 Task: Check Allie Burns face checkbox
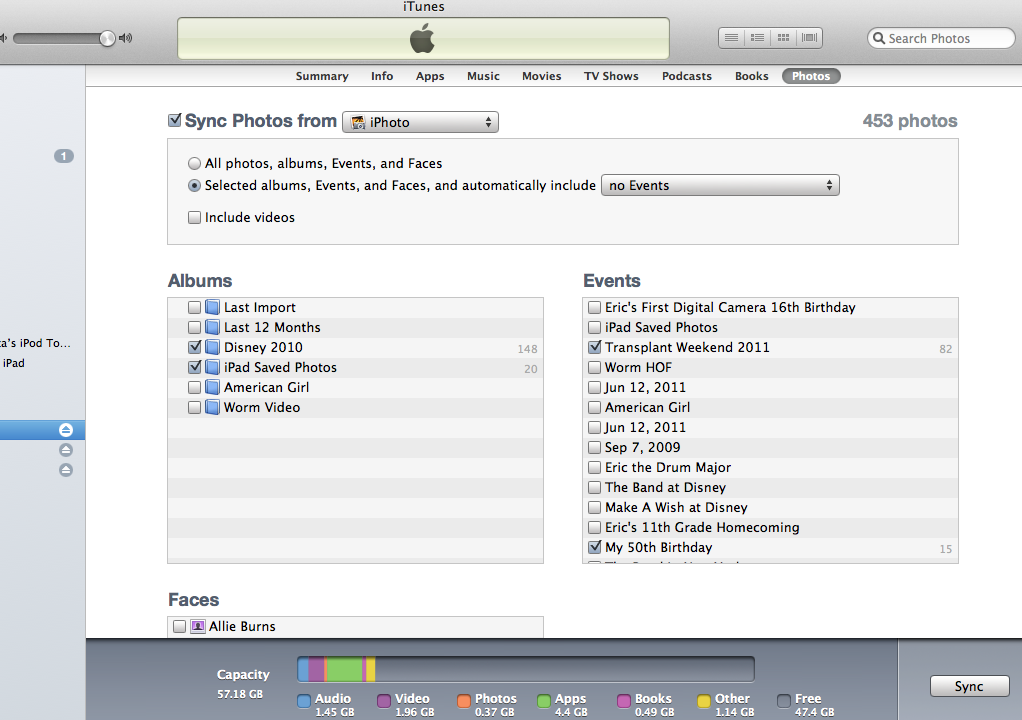click(x=180, y=626)
